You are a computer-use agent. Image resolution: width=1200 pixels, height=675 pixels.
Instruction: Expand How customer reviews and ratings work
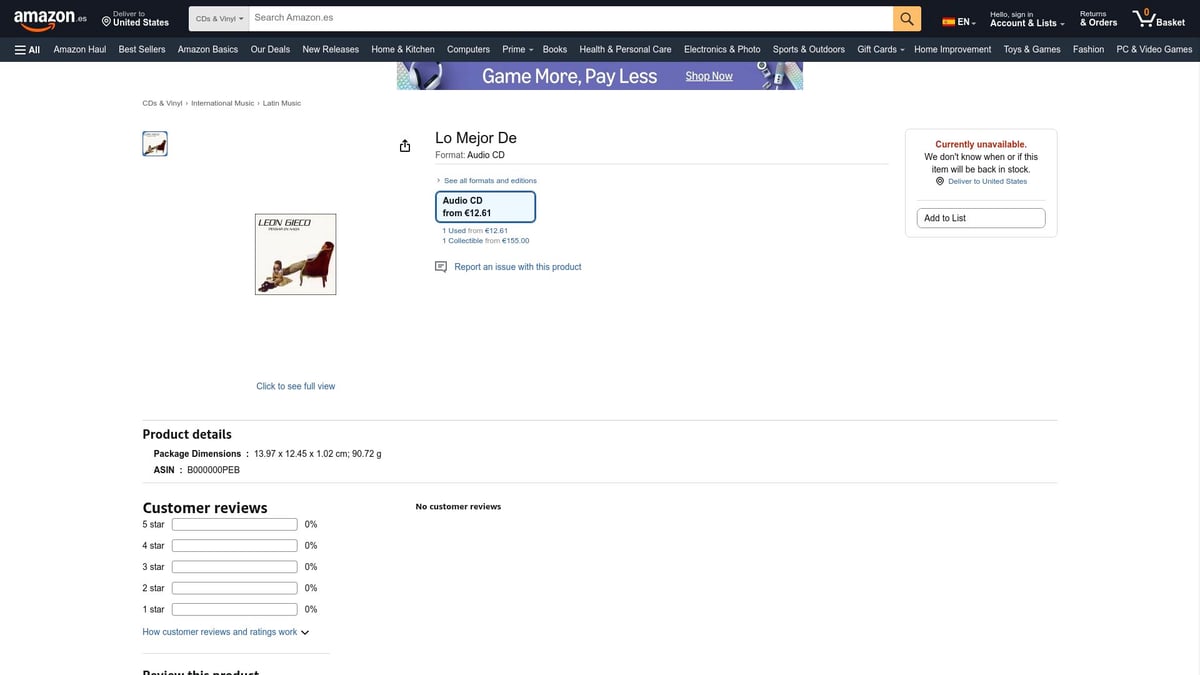coord(226,632)
